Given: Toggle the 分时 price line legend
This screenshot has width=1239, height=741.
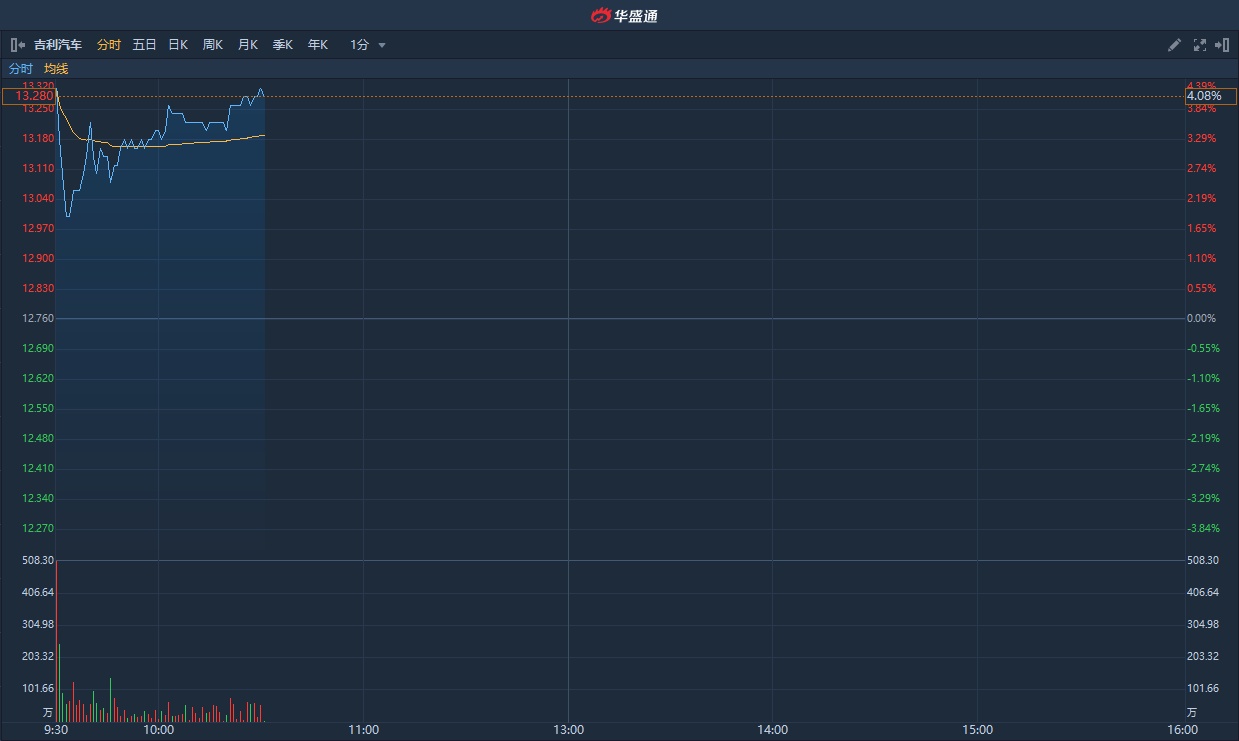Looking at the screenshot, I should pos(21,69).
